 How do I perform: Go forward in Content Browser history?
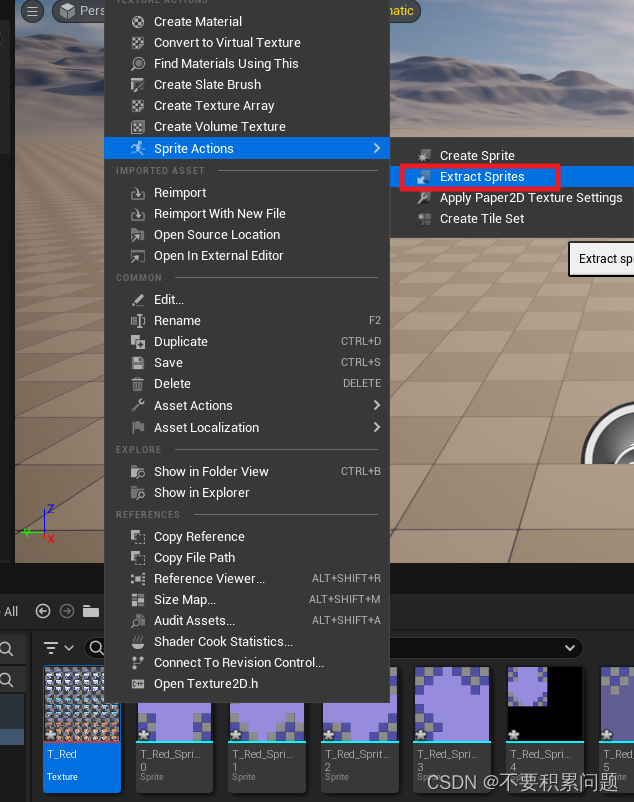coord(67,611)
